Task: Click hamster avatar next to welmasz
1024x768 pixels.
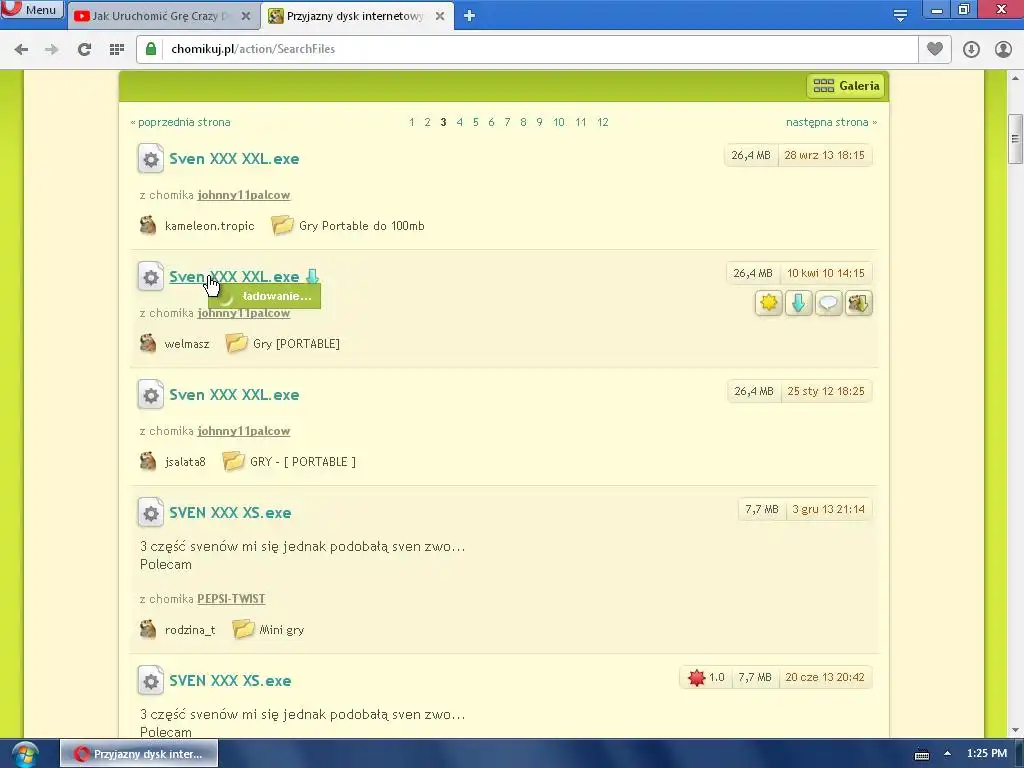Action: 148,344
